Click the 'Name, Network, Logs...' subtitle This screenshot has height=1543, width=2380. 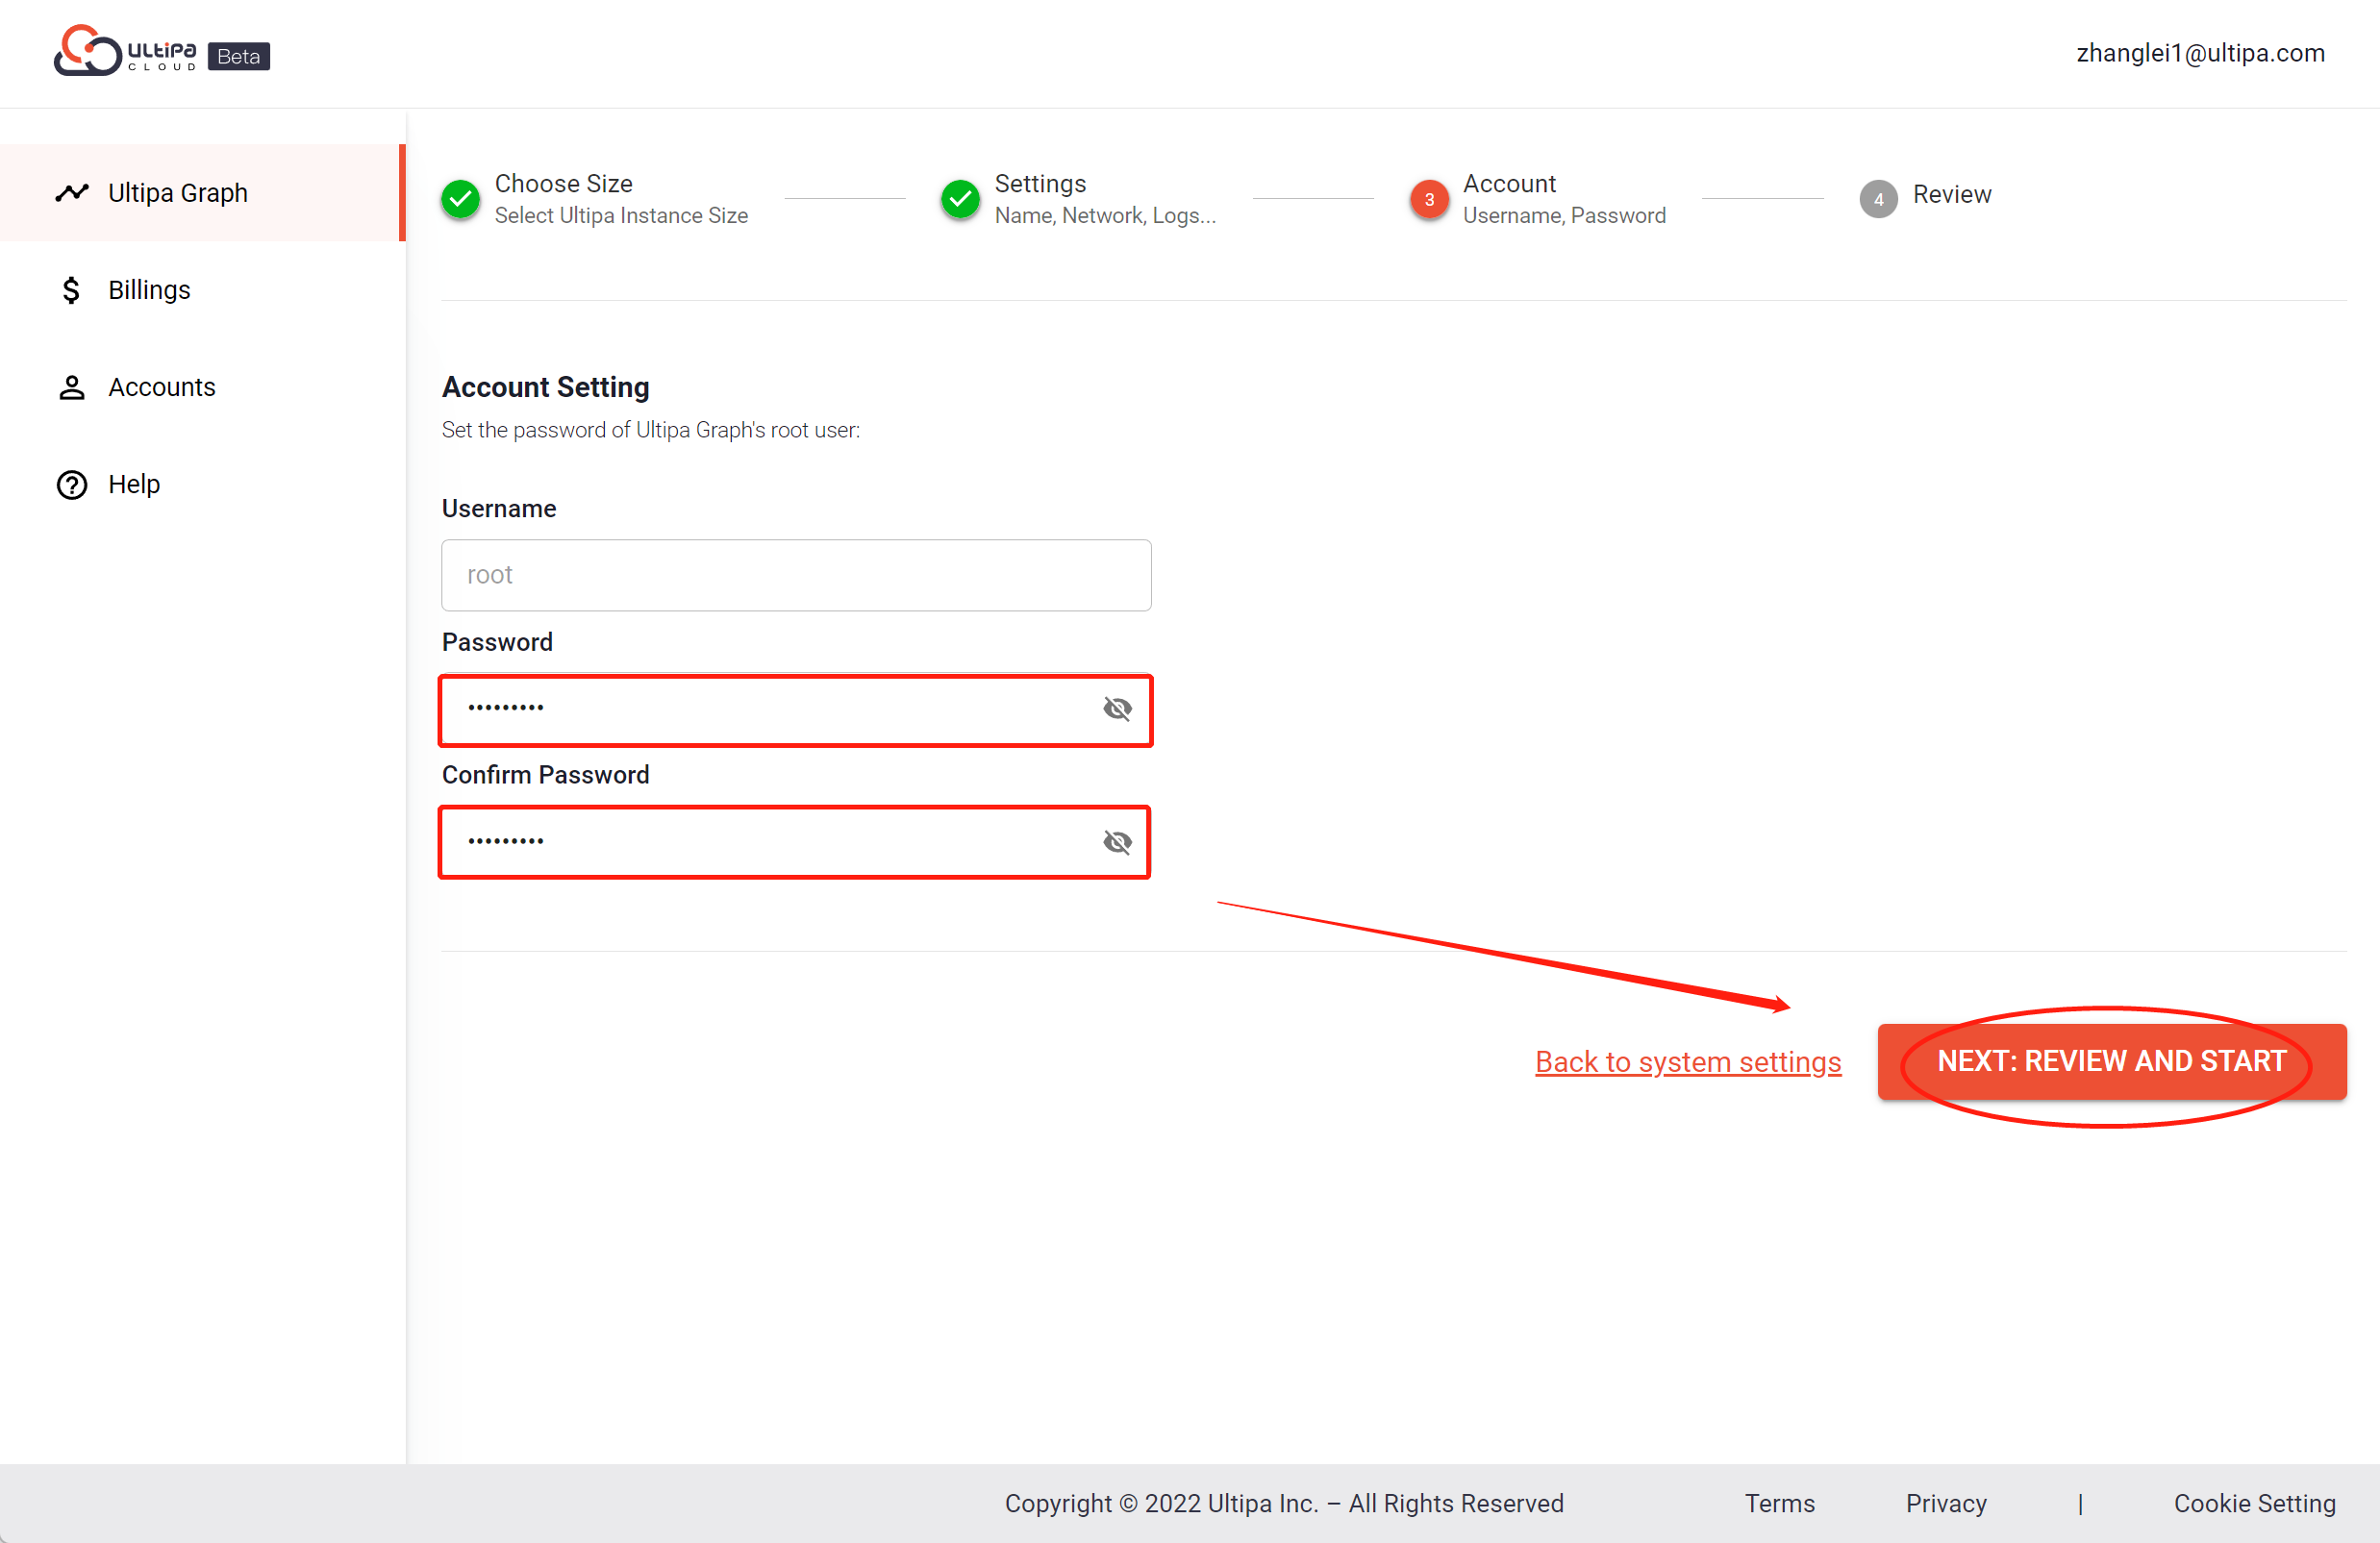[x=1105, y=215]
